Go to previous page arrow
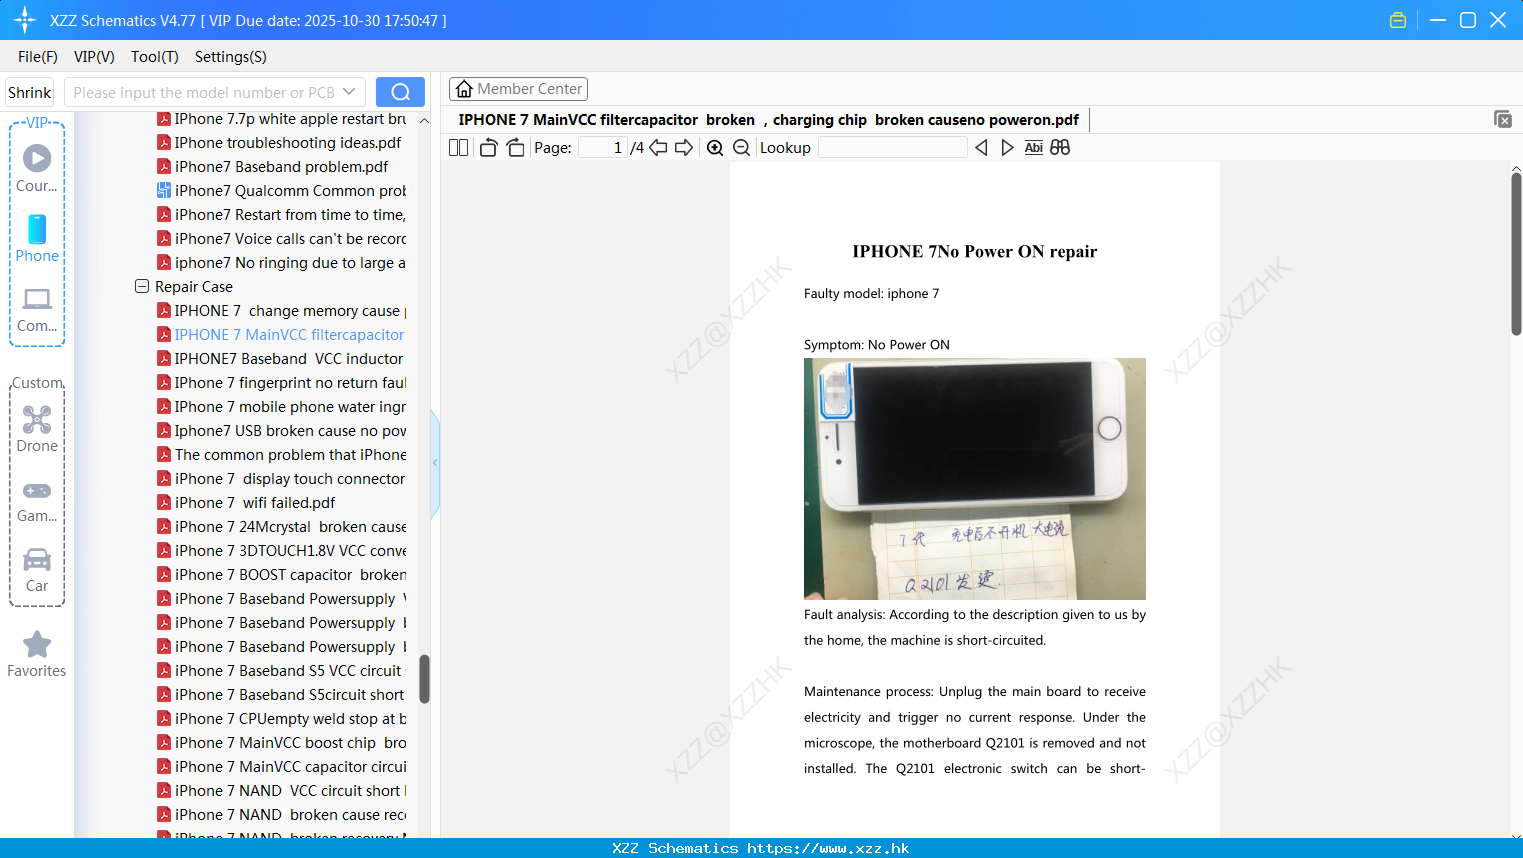Image resolution: width=1523 pixels, height=858 pixels. point(658,148)
